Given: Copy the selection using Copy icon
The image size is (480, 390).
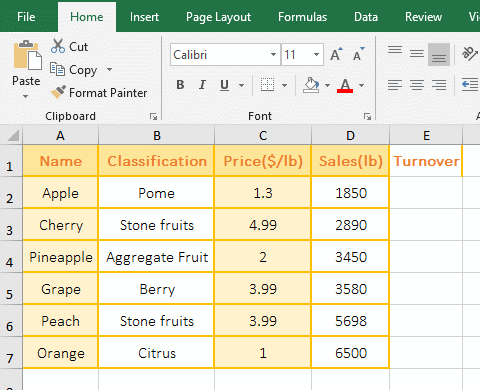Looking at the screenshot, I should tap(57, 69).
